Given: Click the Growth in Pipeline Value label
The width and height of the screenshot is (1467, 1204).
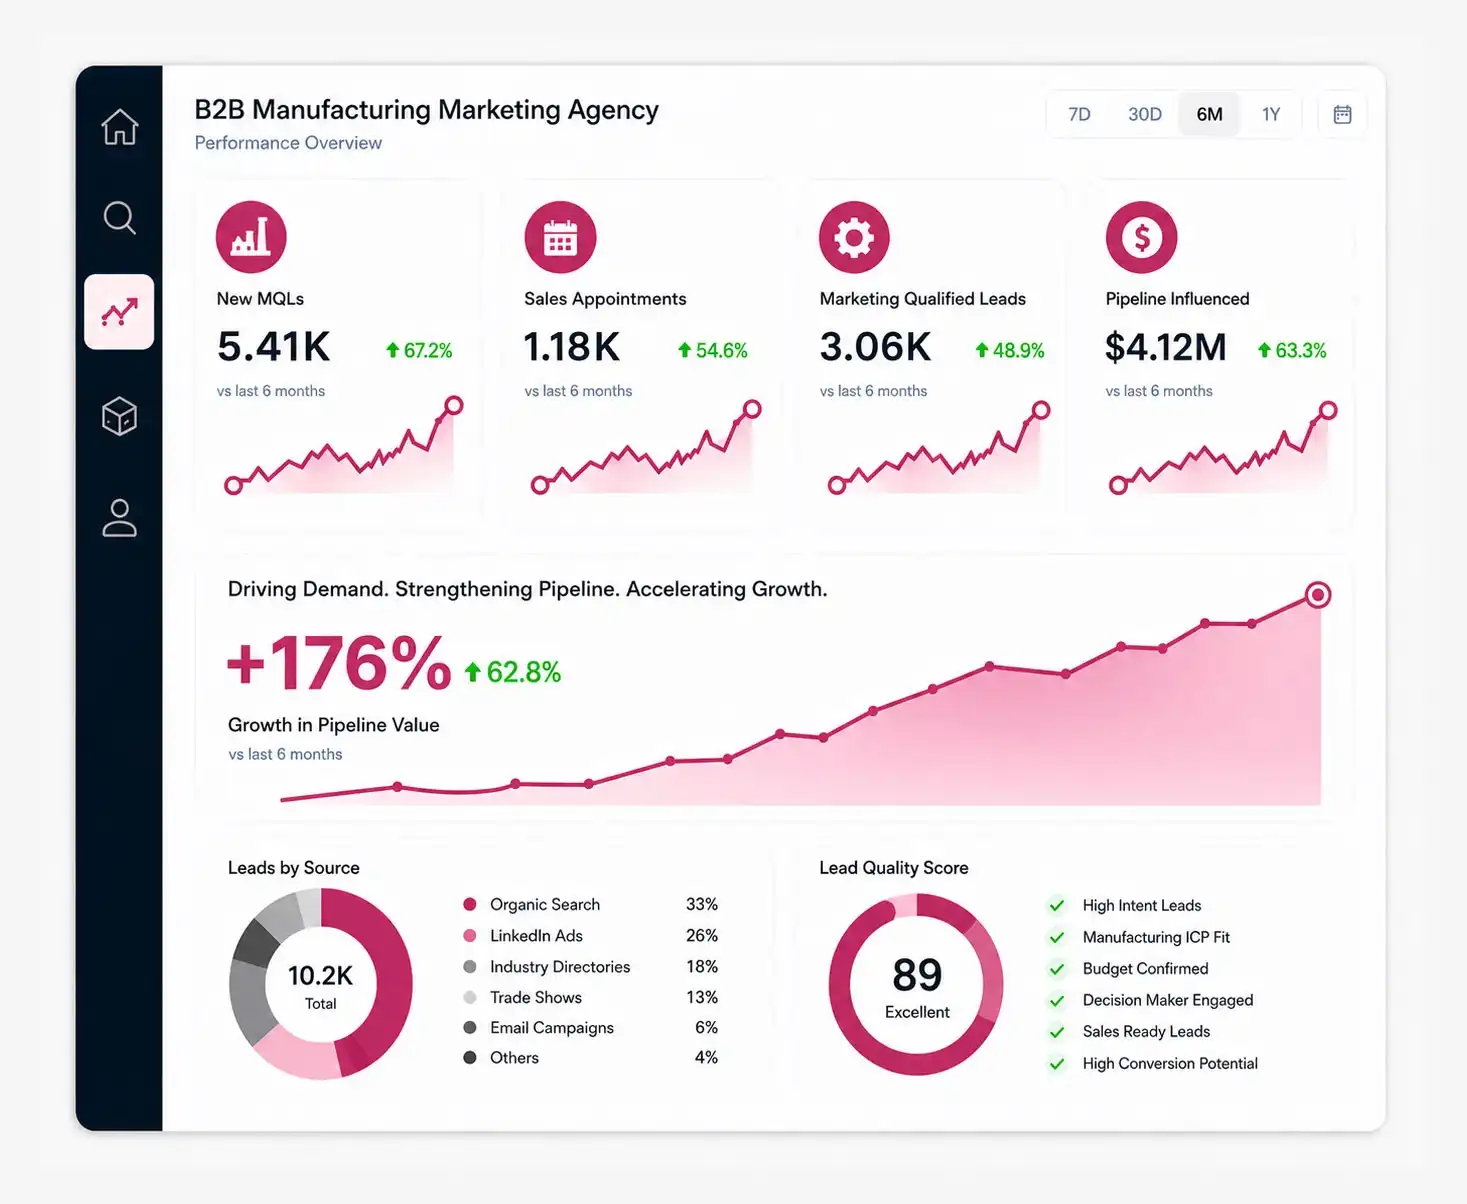Looking at the screenshot, I should [333, 725].
